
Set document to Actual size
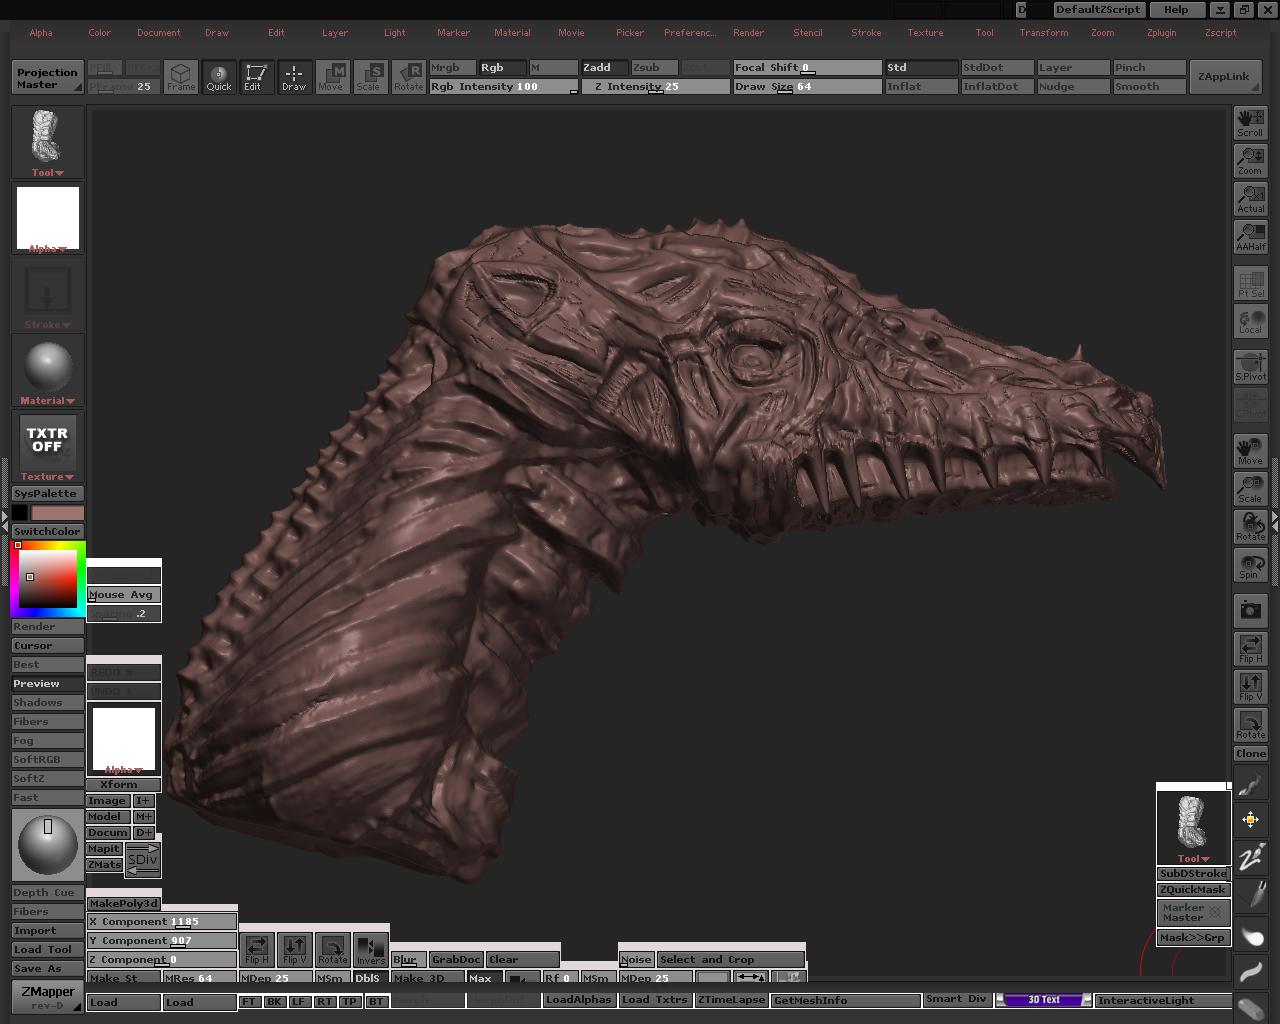(x=1250, y=199)
